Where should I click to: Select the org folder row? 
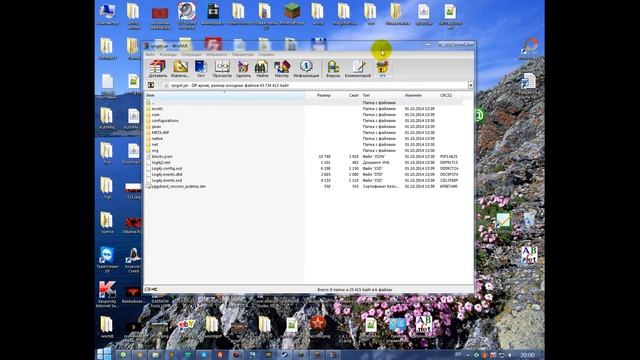tap(304, 151)
